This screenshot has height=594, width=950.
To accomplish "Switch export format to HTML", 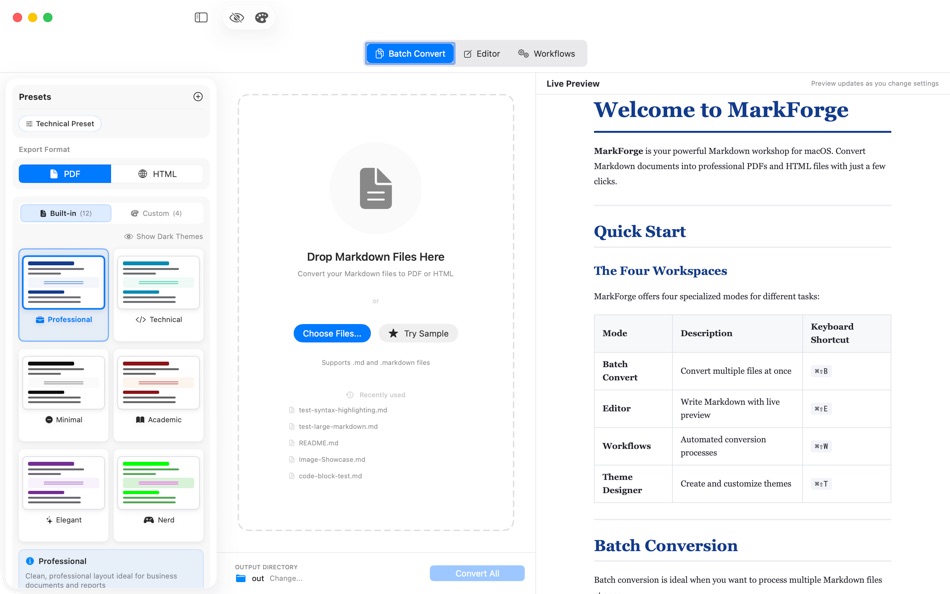I will tap(157, 173).
